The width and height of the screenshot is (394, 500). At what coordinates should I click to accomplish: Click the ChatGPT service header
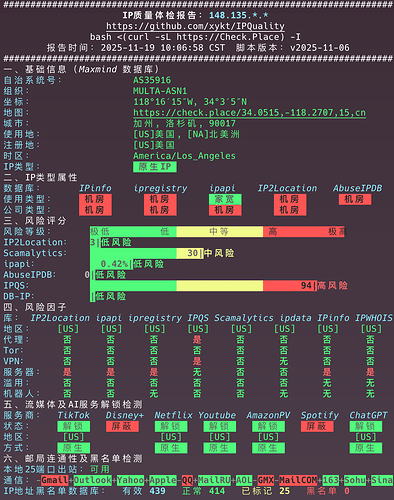368,415
